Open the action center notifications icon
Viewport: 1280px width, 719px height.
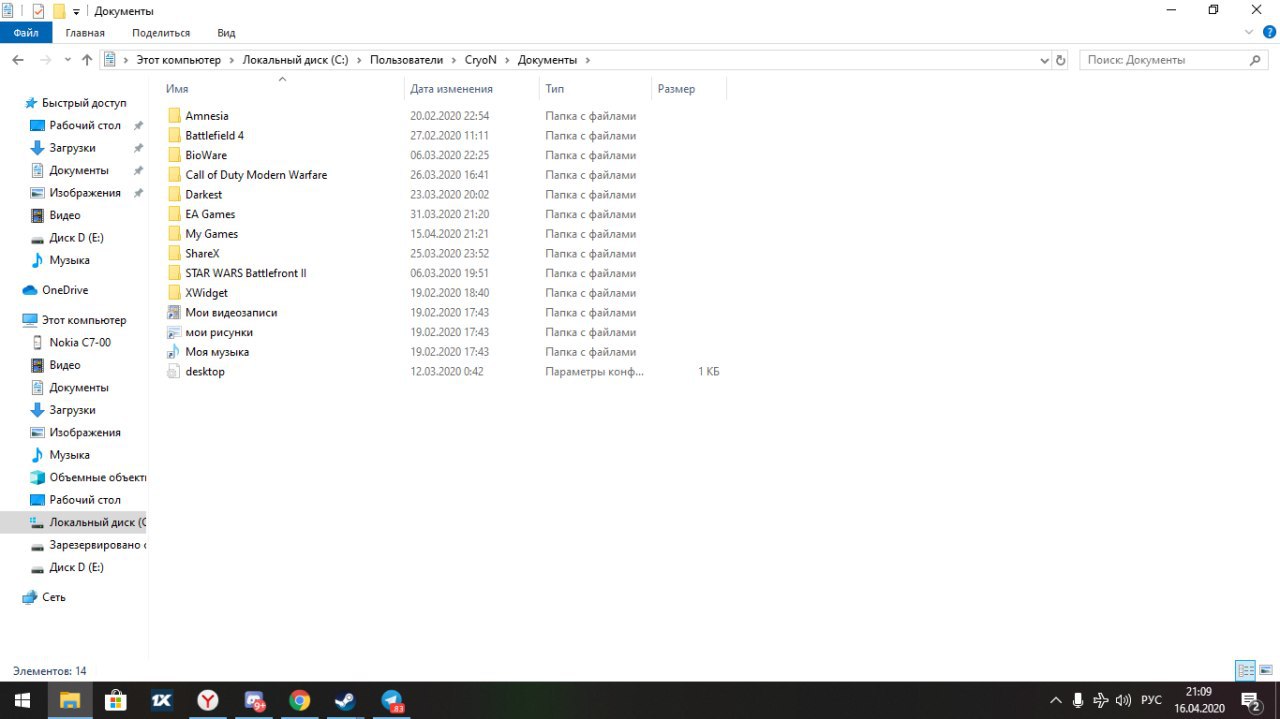point(1250,700)
